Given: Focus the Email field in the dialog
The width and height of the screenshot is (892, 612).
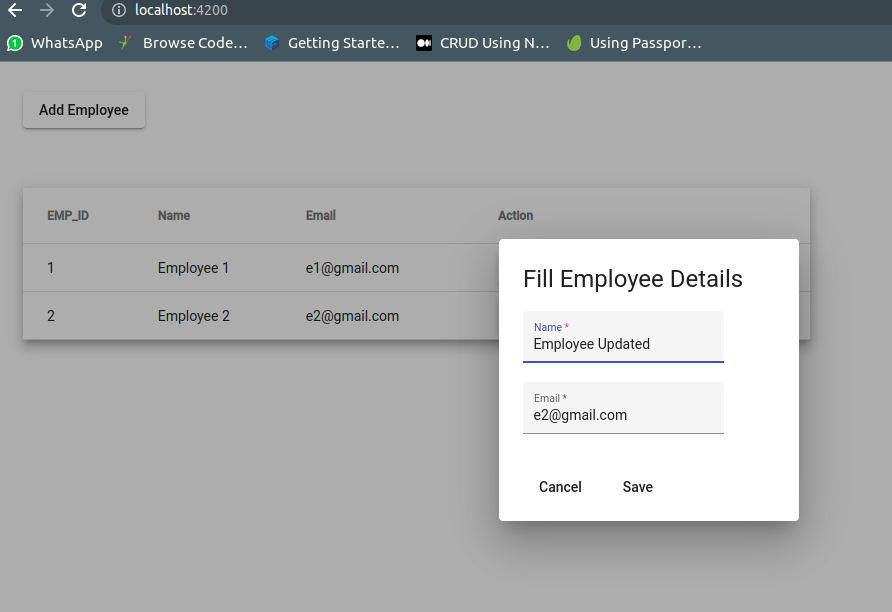Looking at the screenshot, I should tap(623, 408).
